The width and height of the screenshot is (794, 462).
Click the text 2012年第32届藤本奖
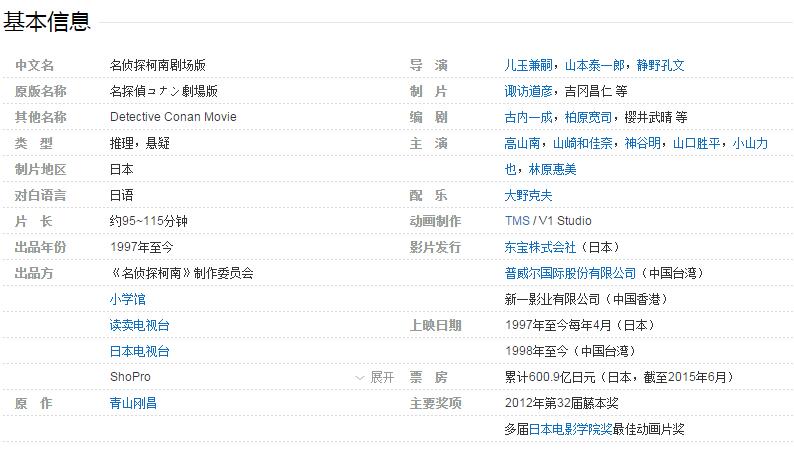click(562, 403)
